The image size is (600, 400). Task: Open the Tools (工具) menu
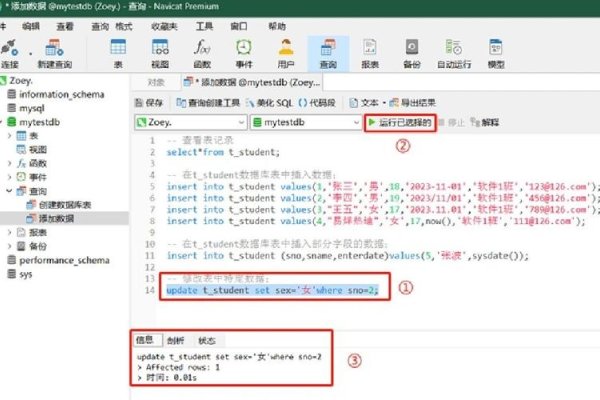tap(204, 26)
